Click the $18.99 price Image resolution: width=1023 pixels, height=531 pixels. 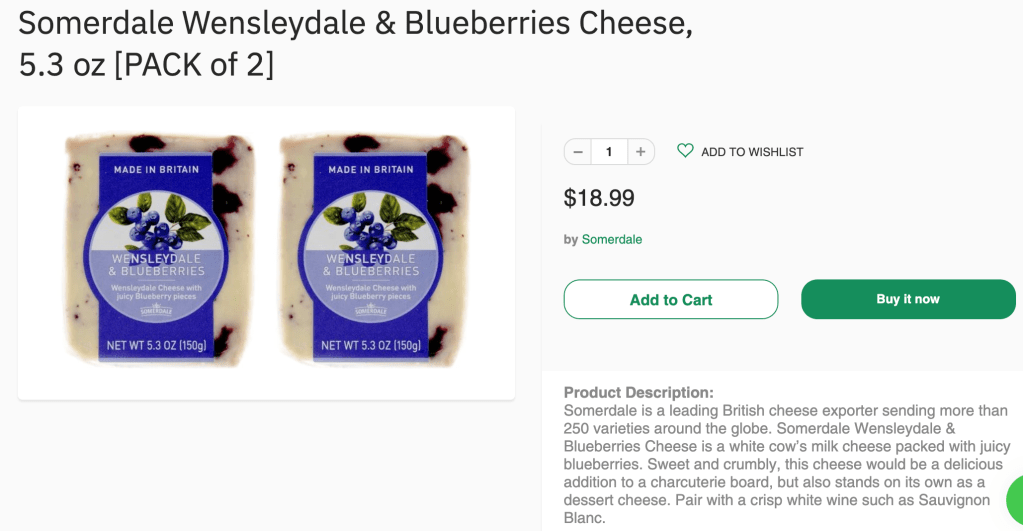point(599,198)
